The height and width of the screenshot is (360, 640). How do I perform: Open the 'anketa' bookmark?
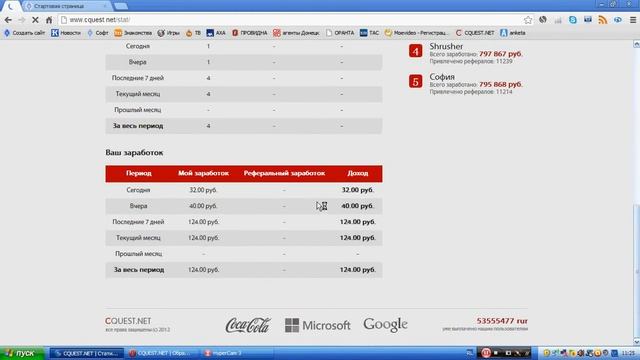tap(513, 33)
